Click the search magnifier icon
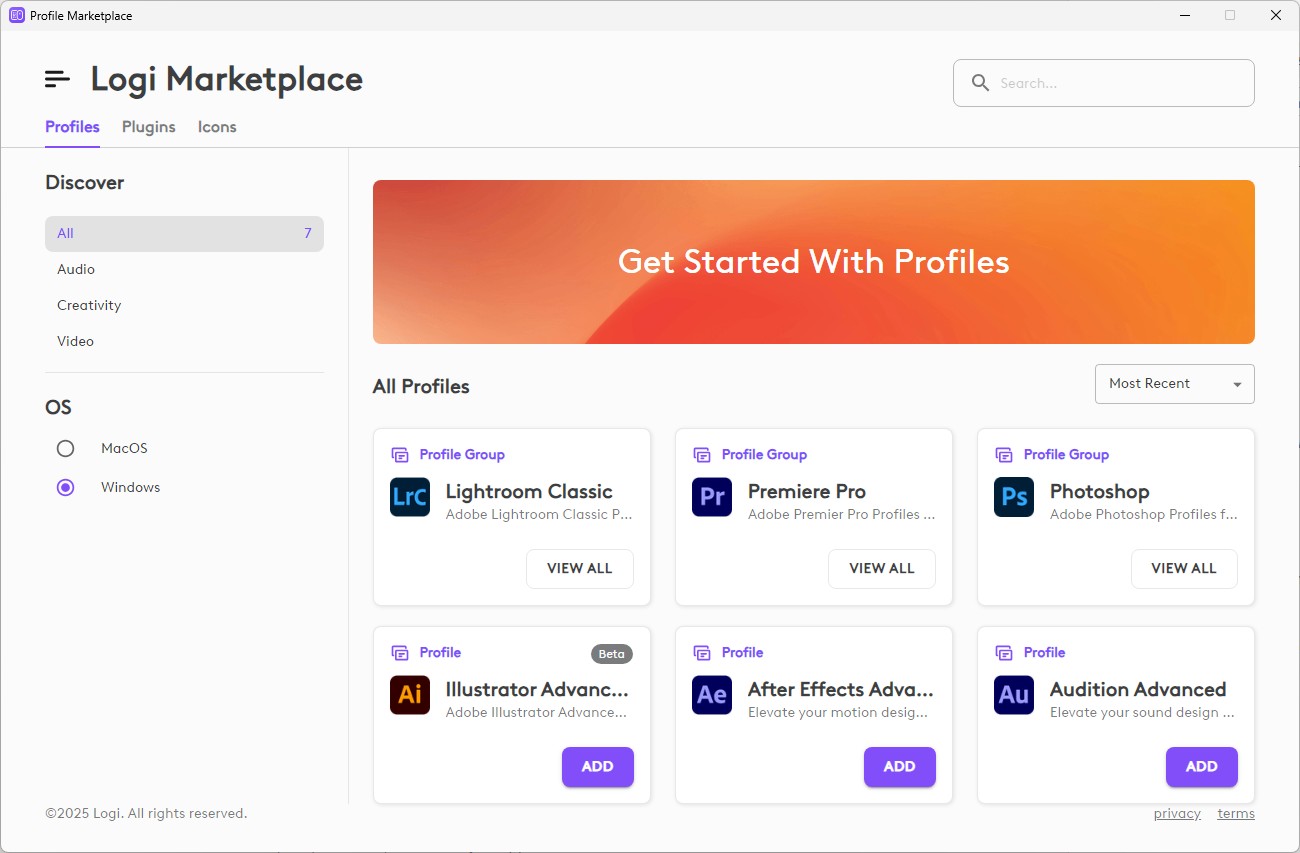Screen dimensions: 1300x853 [x=980, y=83]
